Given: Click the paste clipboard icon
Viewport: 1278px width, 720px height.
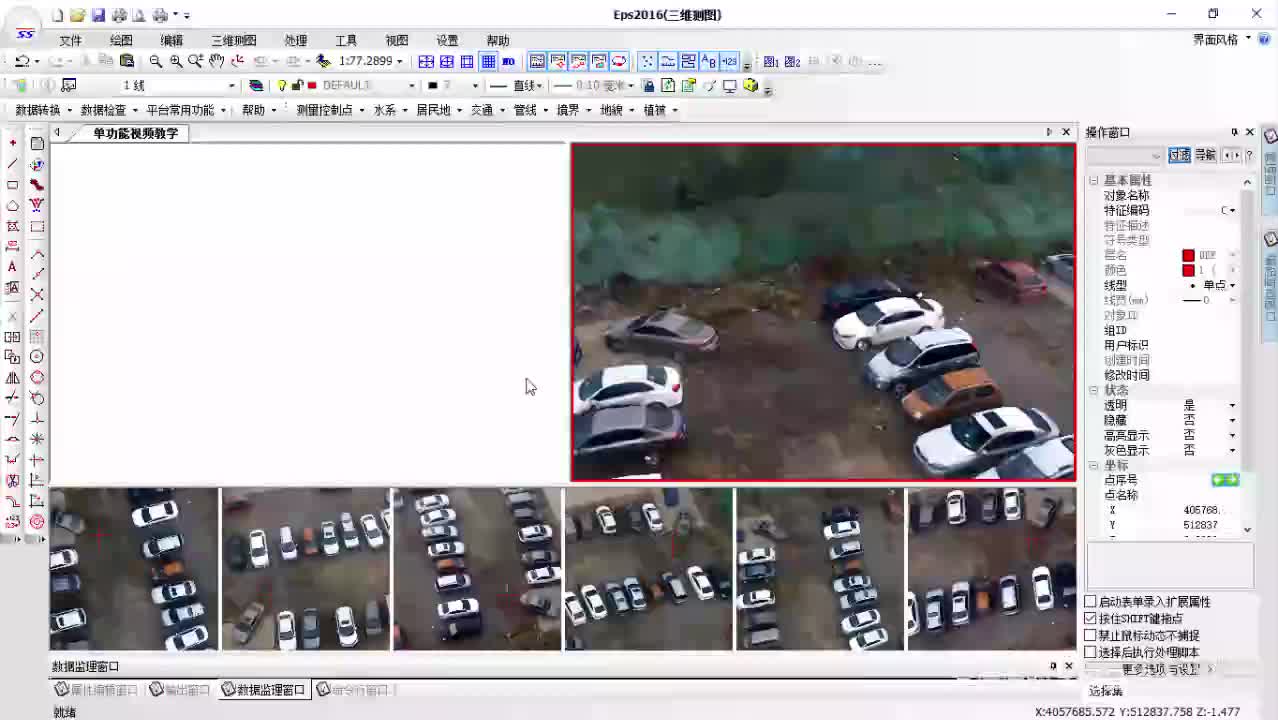Looking at the screenshot, I should pyautogui.click(x=127, y=61).
